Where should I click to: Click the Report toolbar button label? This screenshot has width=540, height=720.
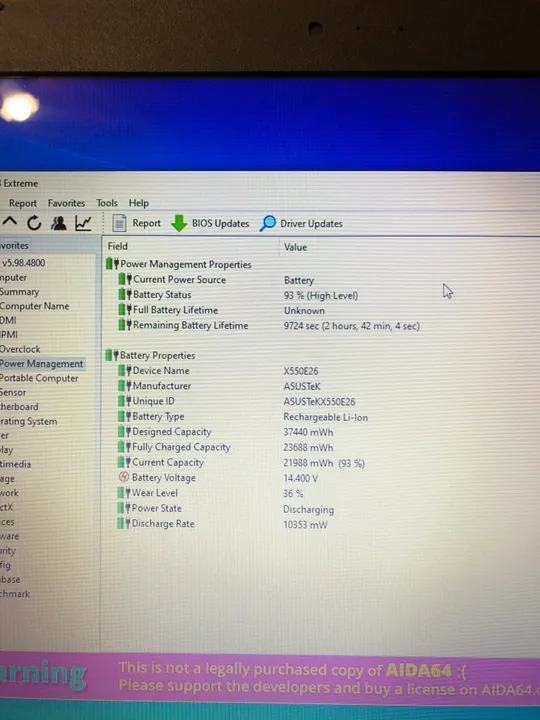click(x=146, y=223)
